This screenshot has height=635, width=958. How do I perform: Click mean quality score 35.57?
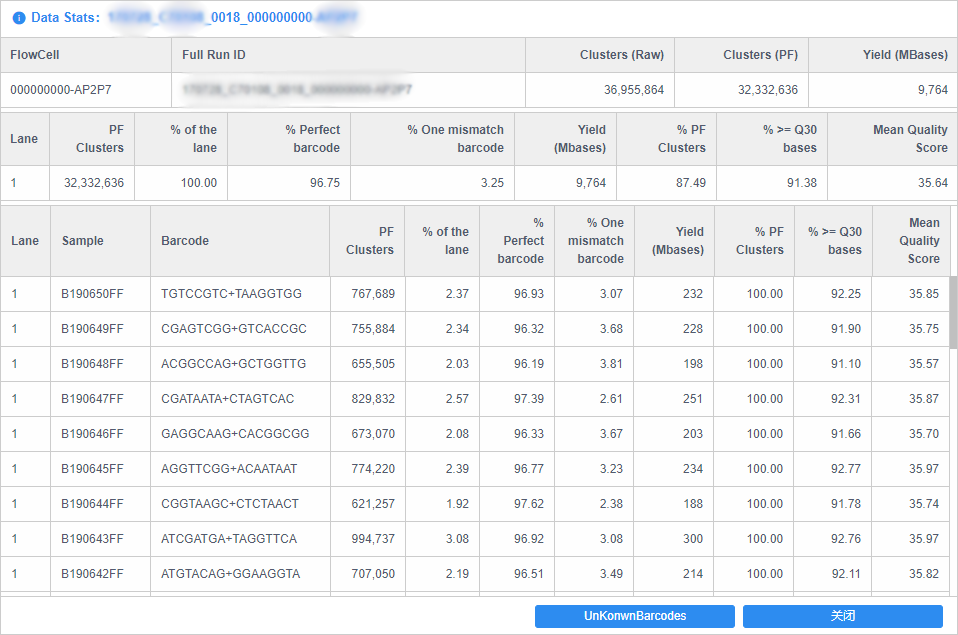pos(923,364)
